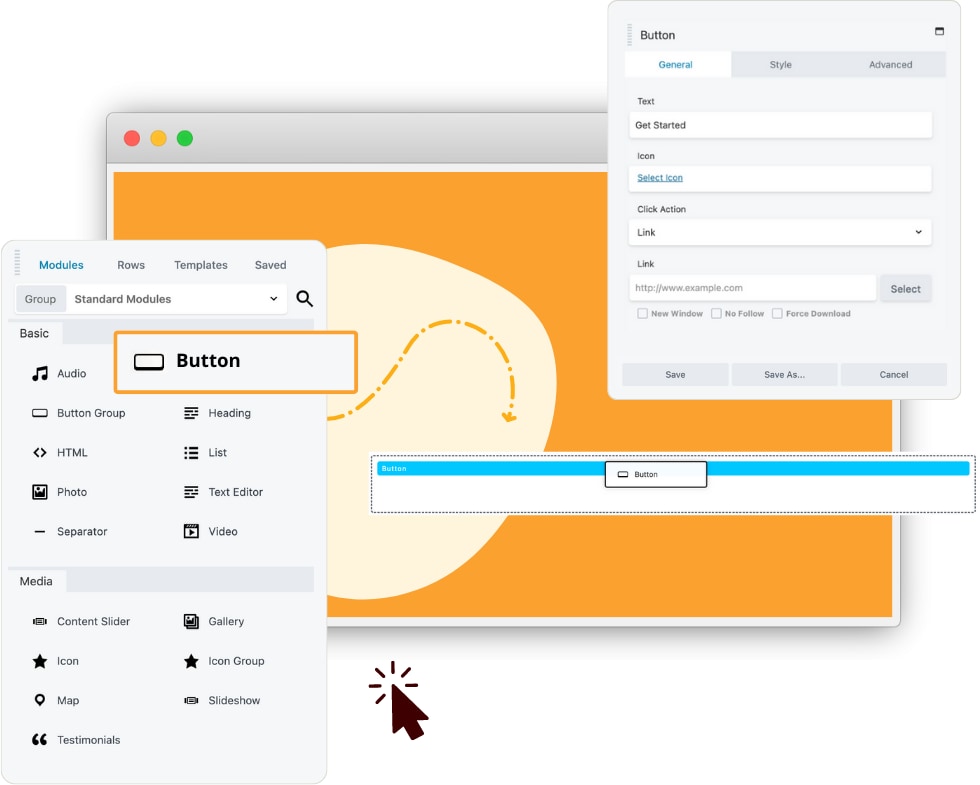Screen dimensions: 980x785
Task: Select the highlighted Button module
Action: 235,362
